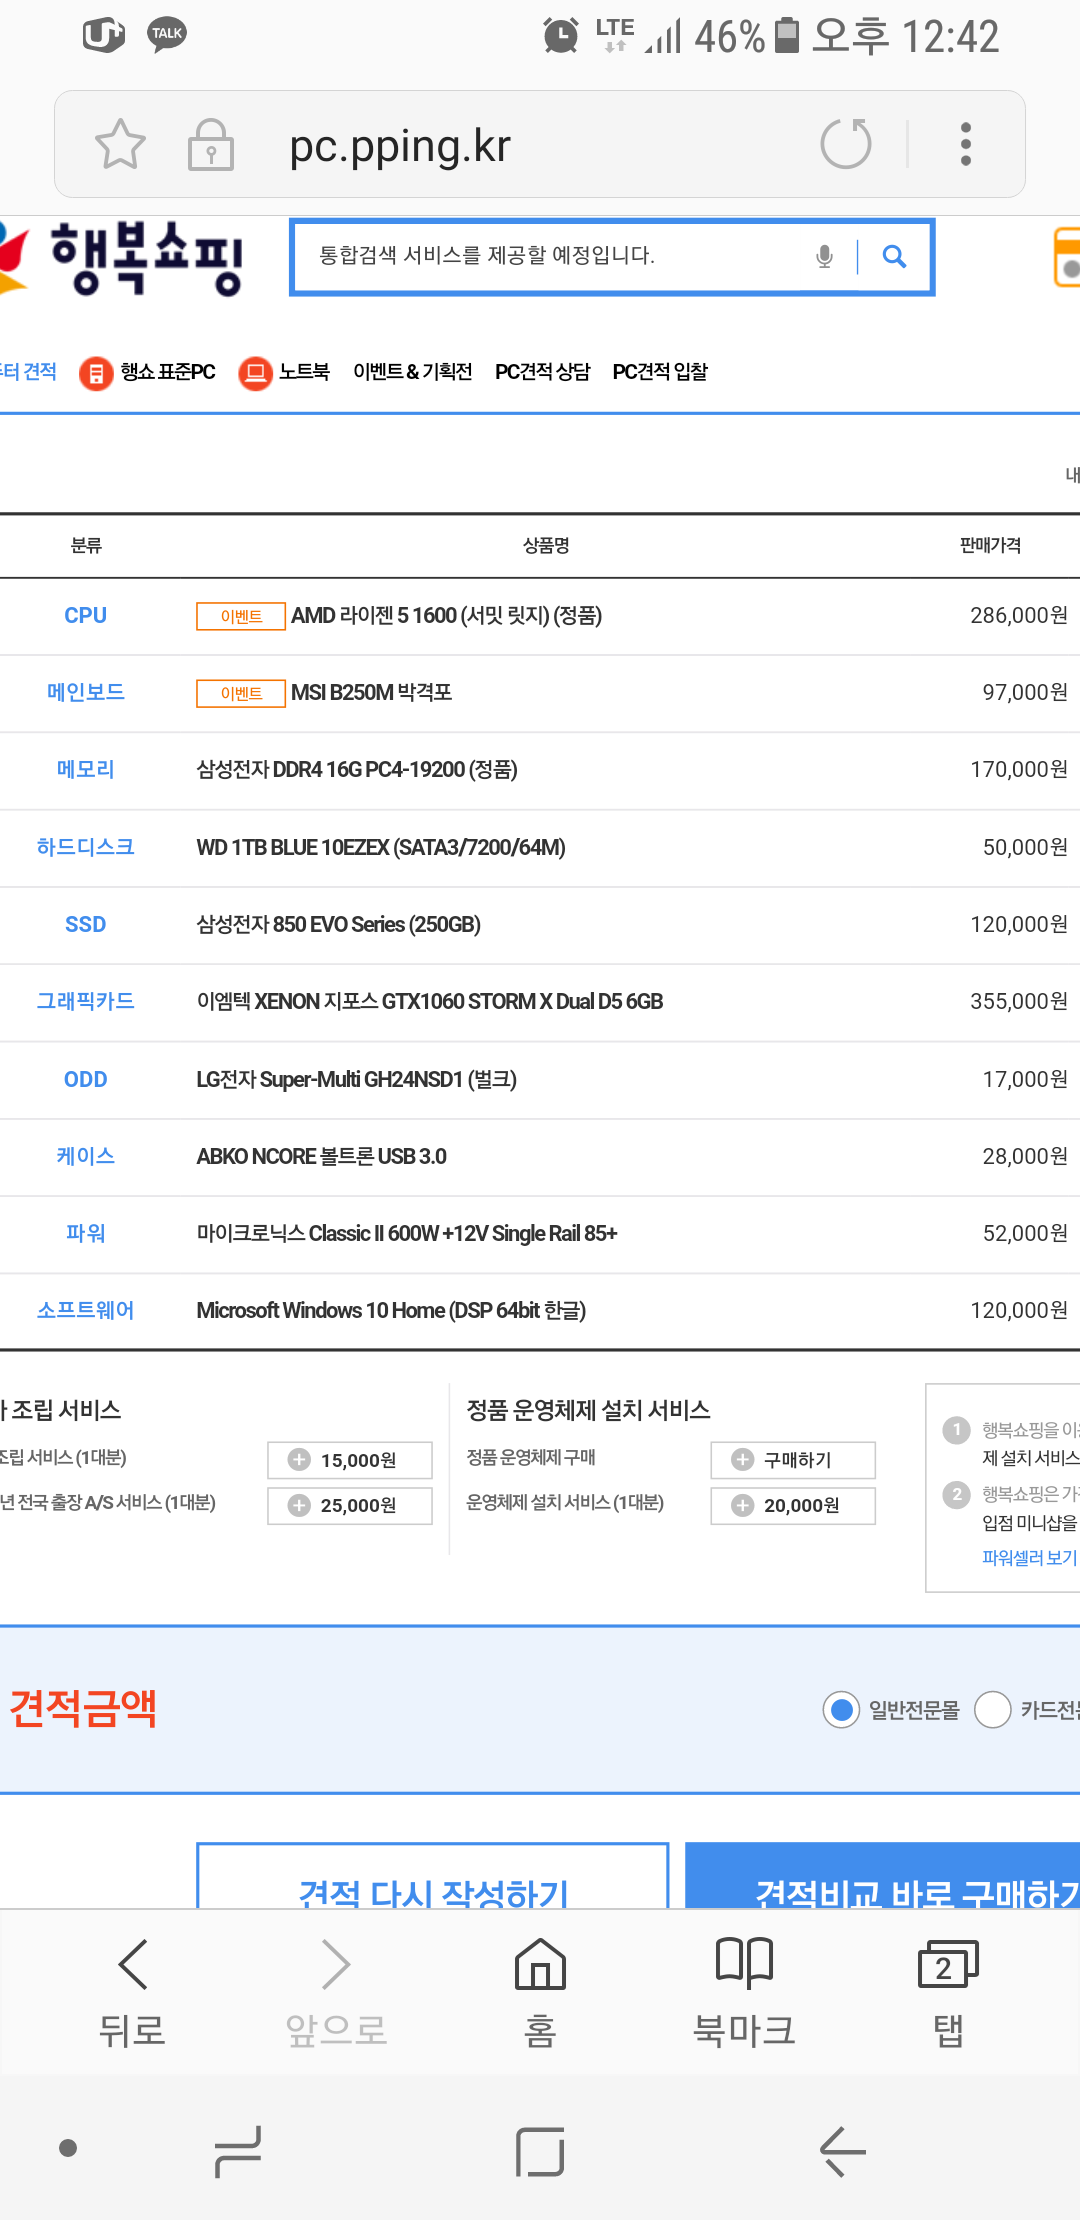The width and height of the screenshot is (1080, 2220).
Task: Open the 탭 tabs icon showing 2
Action: coord(948,1992)
